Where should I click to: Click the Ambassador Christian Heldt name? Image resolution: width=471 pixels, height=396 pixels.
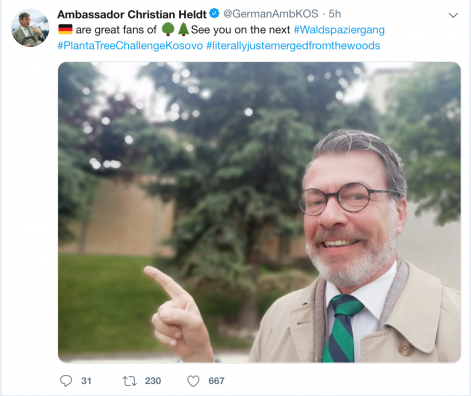[x=132, y=14]
